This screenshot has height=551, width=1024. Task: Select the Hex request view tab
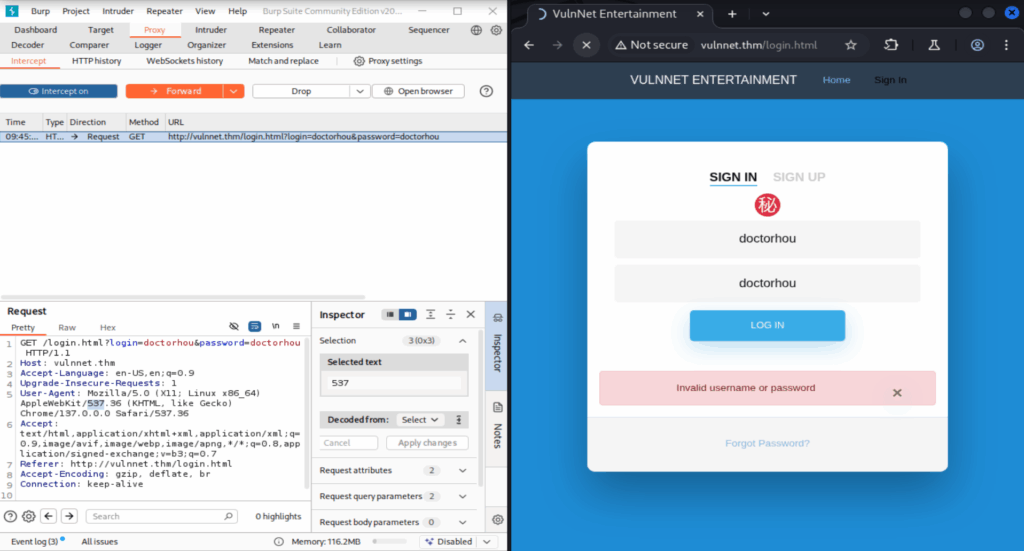(108, 328)
